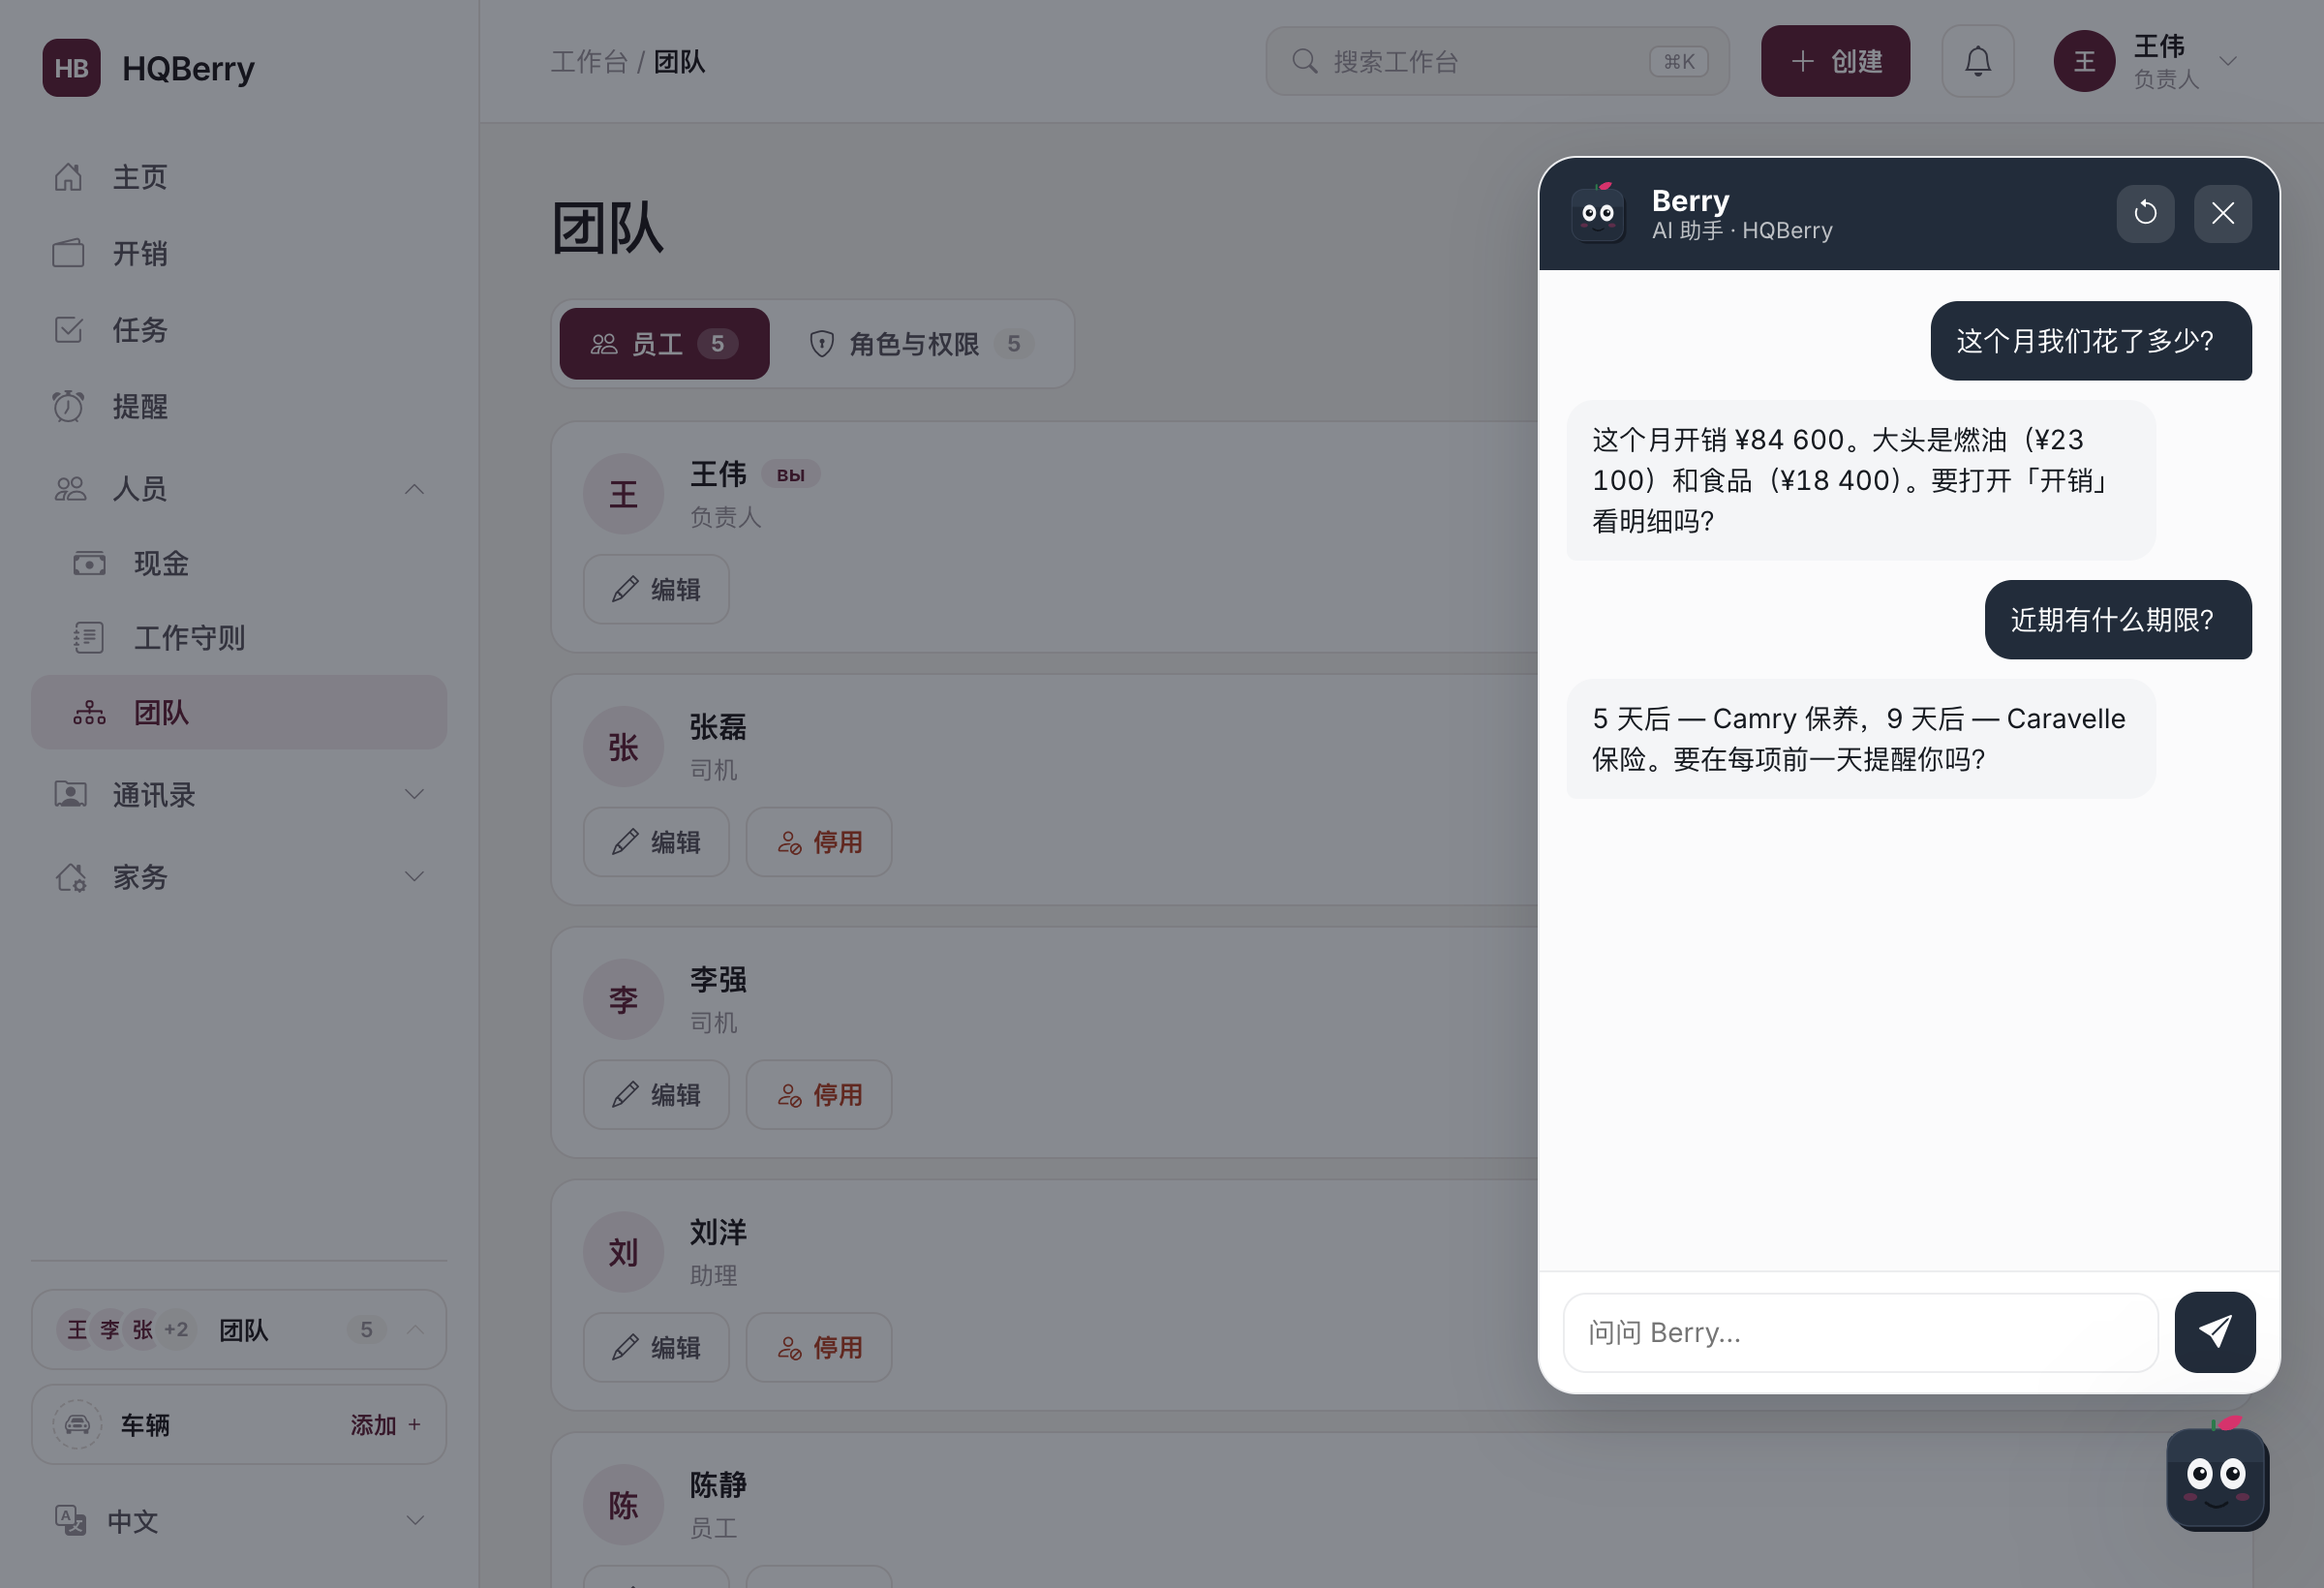Reset the Berry chat conversation
The height and width of the screenshot is (1588, 2324).
(2145, 213)
